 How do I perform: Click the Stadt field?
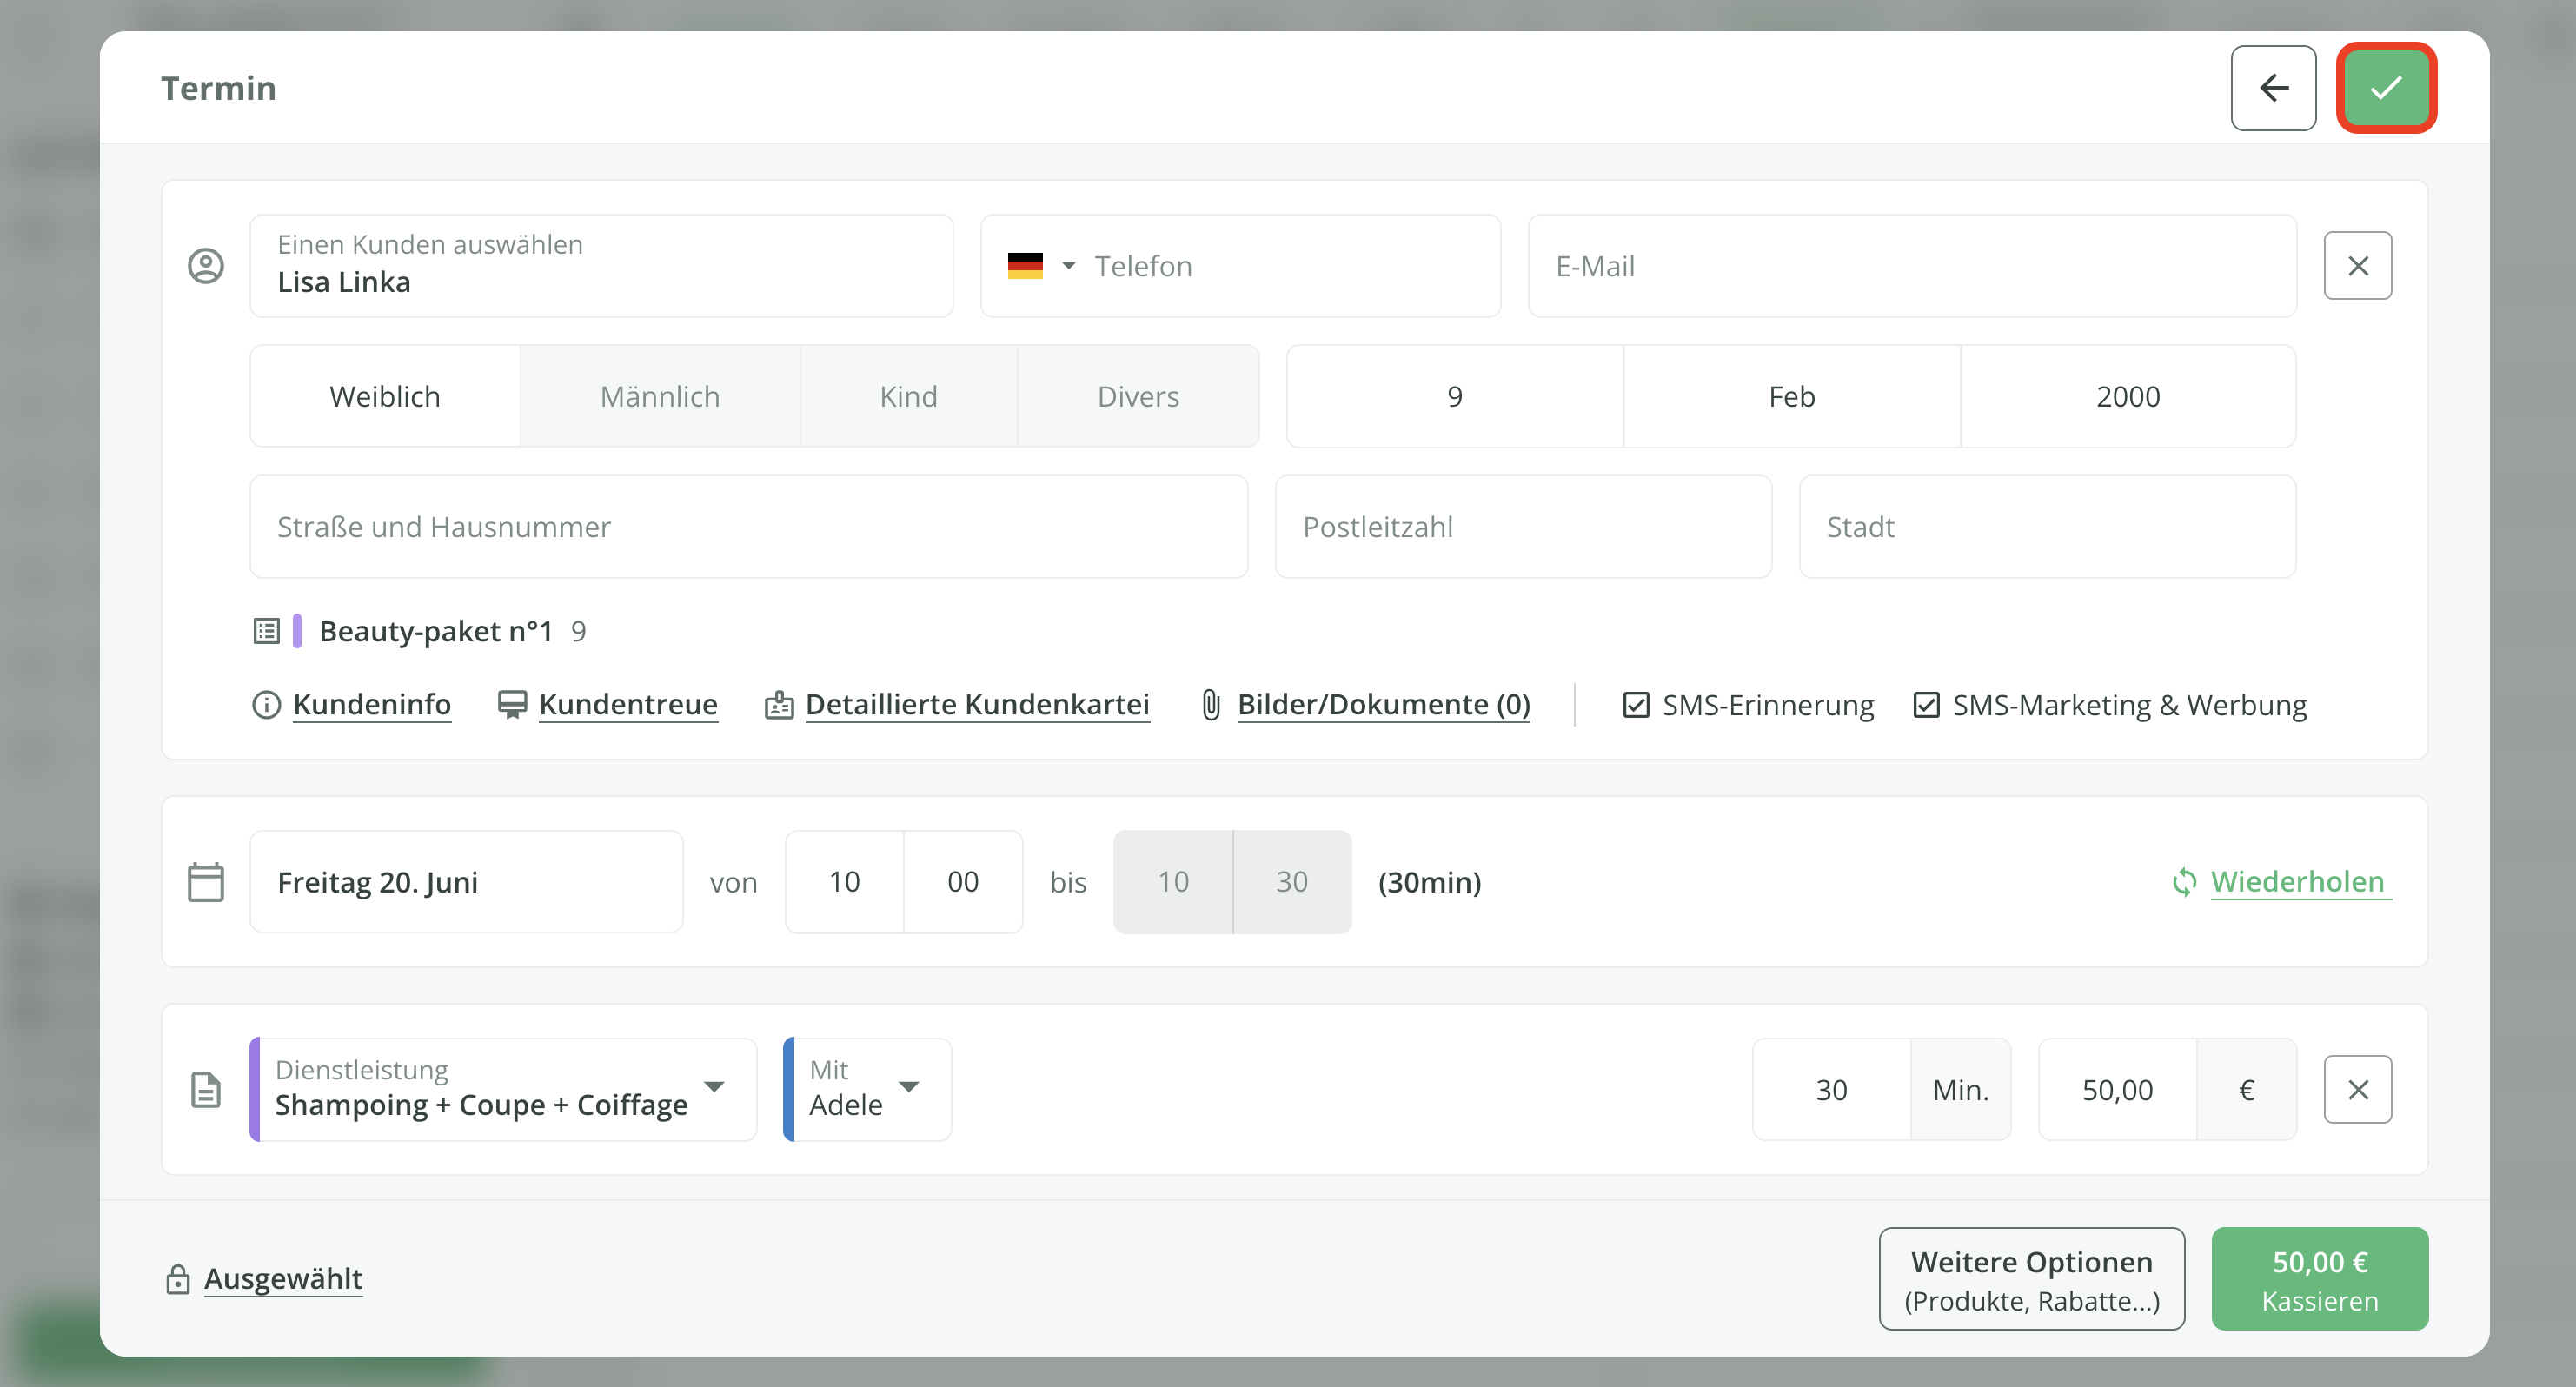[2047, 527]
